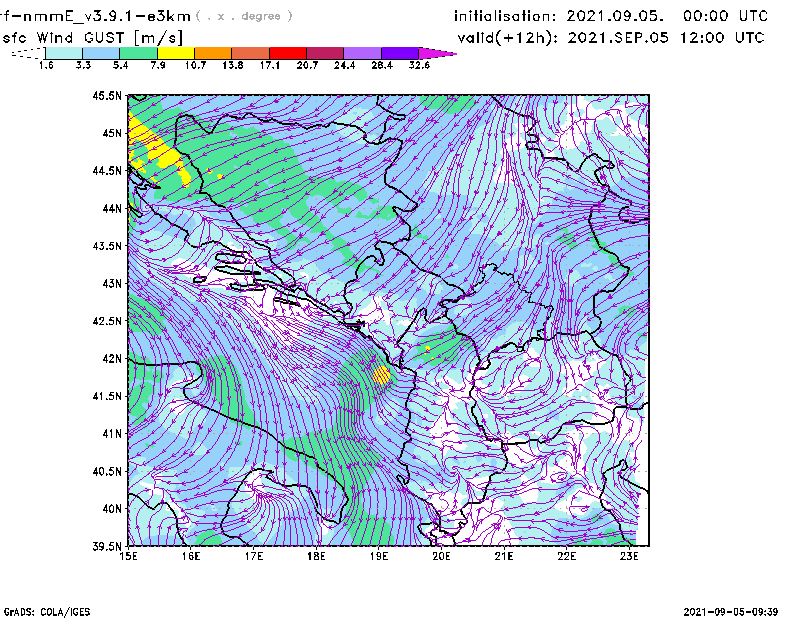Click the '15E' longitude label

click(x=128, y=556)
